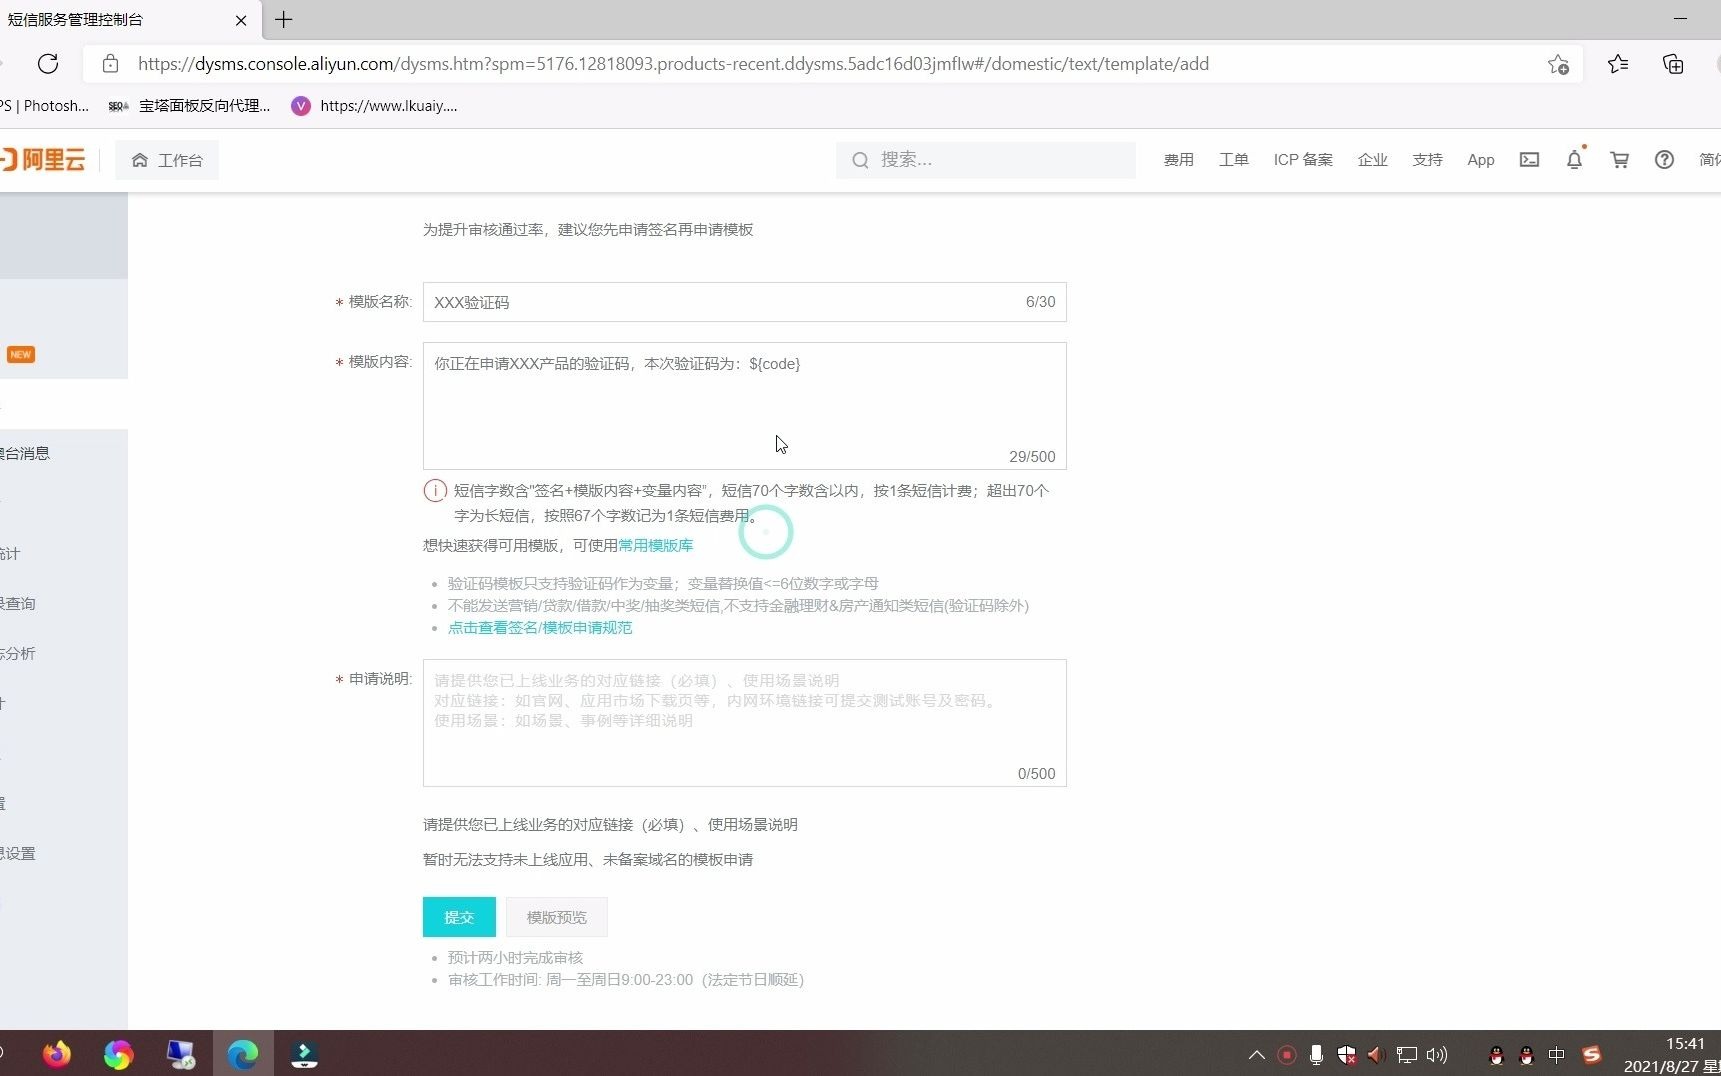Click the NEW badge in the sidebar
Screen dimensions: 1721x1076
(x=21, y=355)
